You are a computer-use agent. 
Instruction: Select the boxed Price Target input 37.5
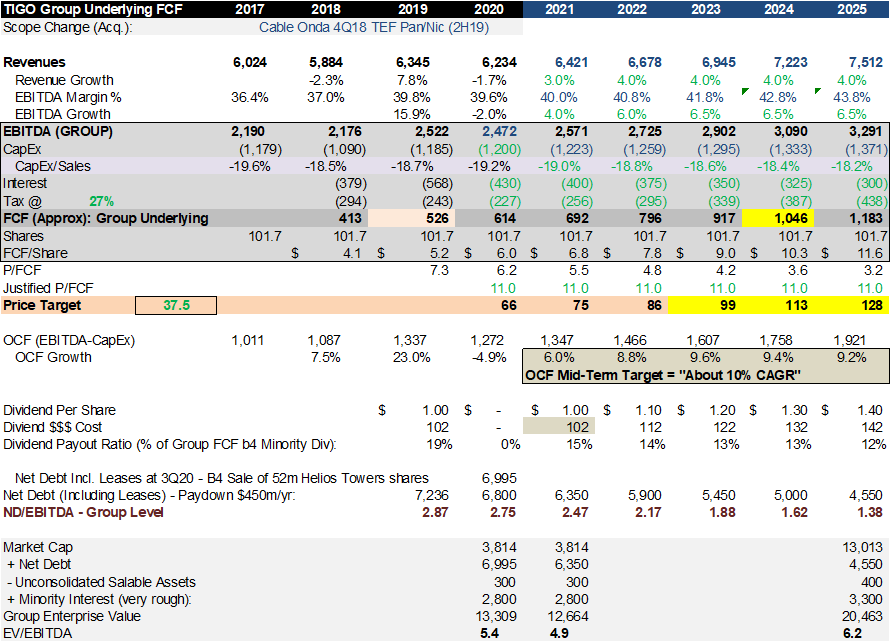point(176,305)
